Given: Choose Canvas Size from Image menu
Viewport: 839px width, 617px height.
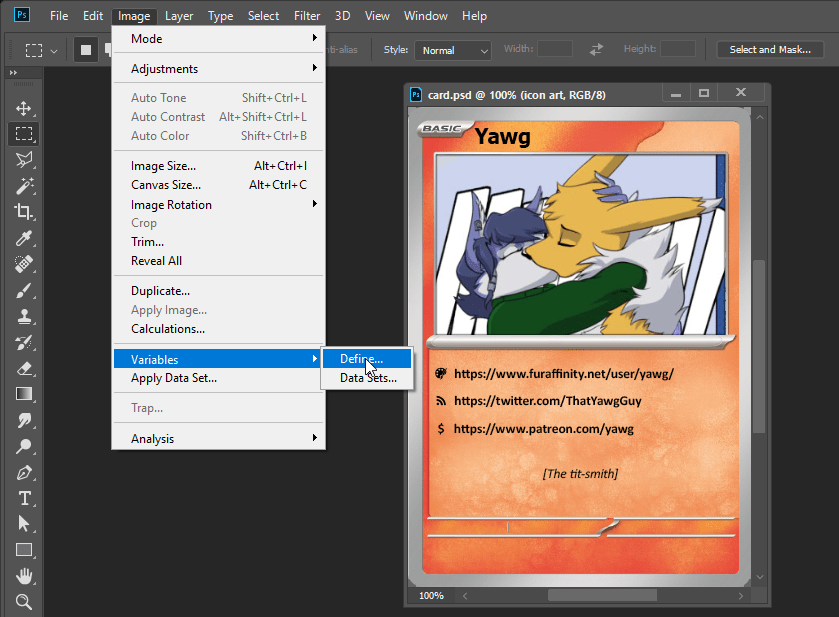Looking at the screenshot, I should coord(166,185).
